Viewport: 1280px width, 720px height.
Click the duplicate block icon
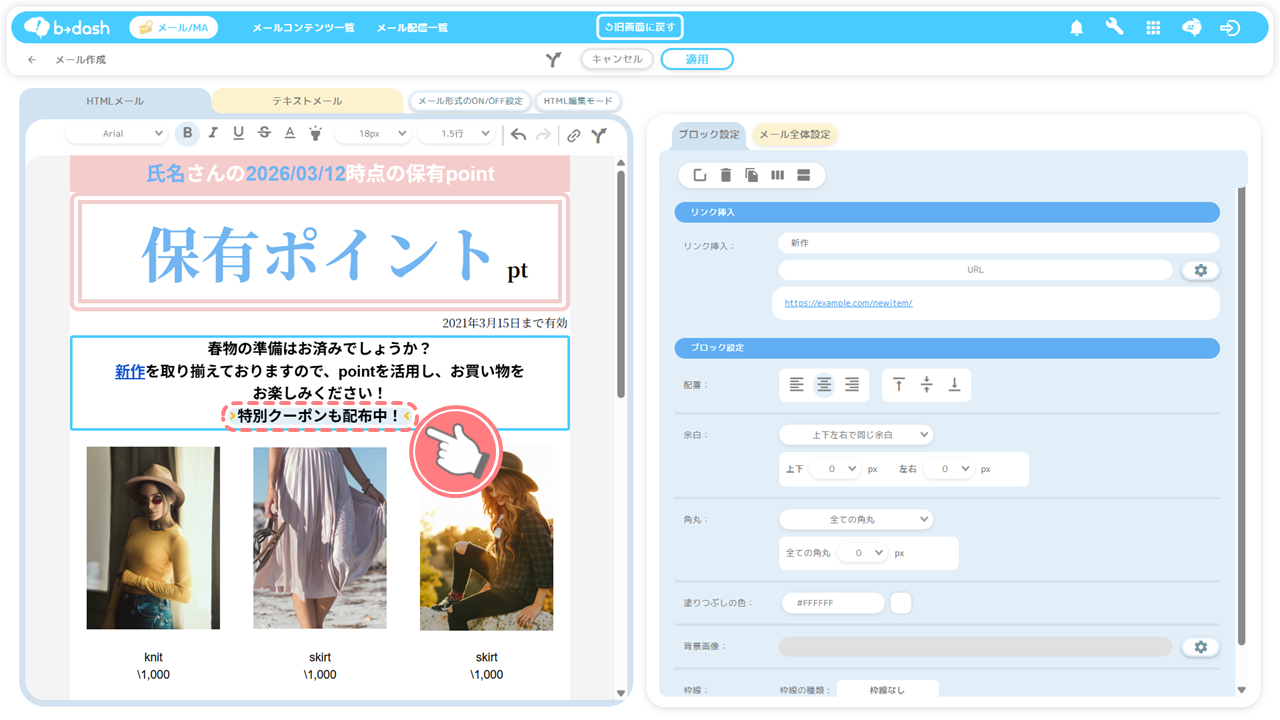click(x=752, y=175)
